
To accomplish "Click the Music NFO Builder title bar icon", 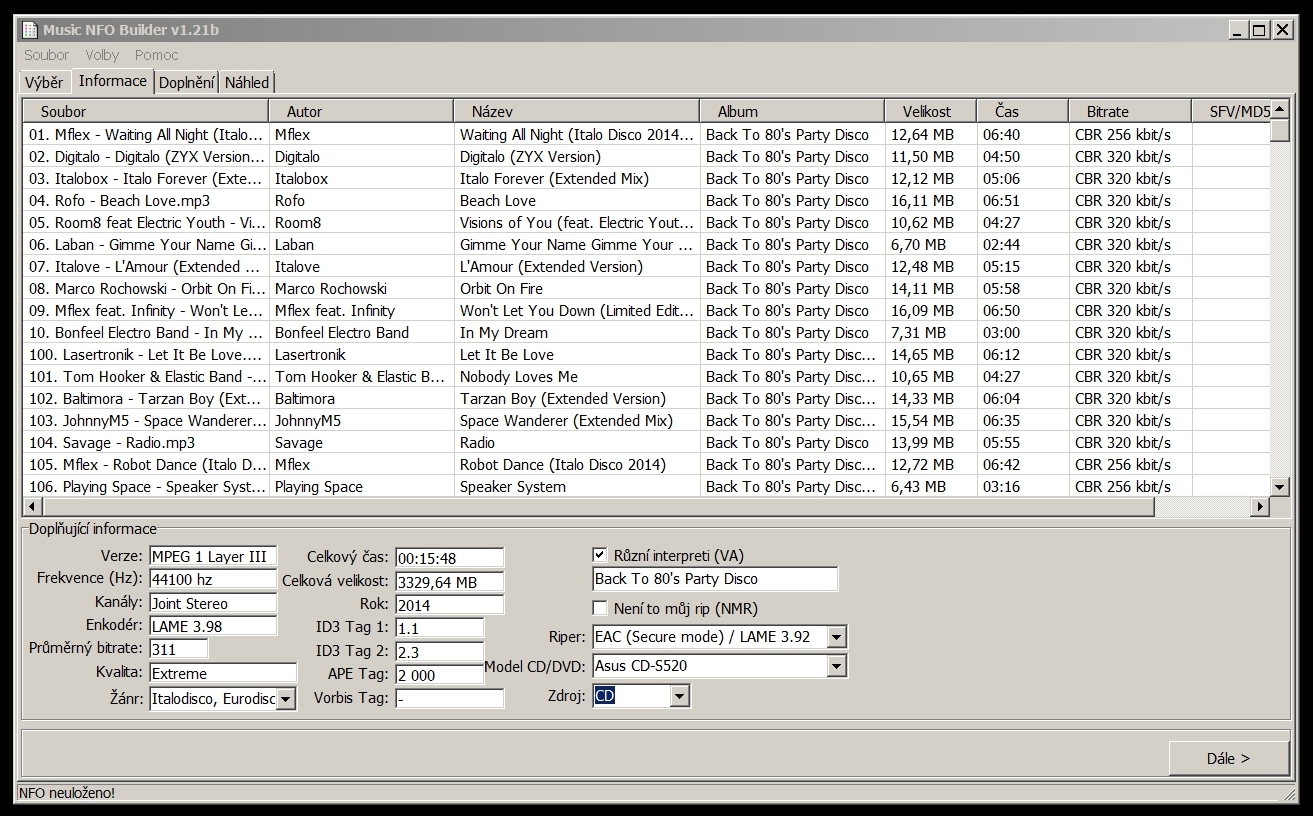I will (x=30, y=30).
